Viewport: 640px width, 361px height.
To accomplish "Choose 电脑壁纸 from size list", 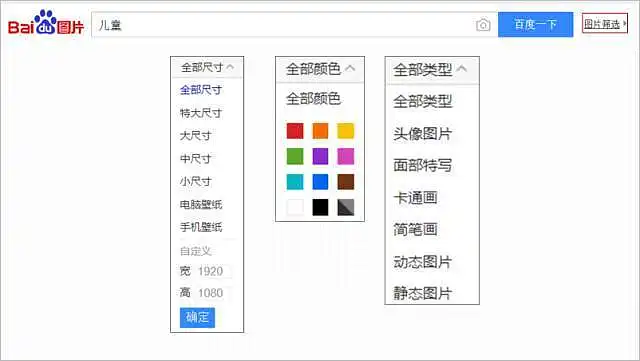I will coord(201,204).
